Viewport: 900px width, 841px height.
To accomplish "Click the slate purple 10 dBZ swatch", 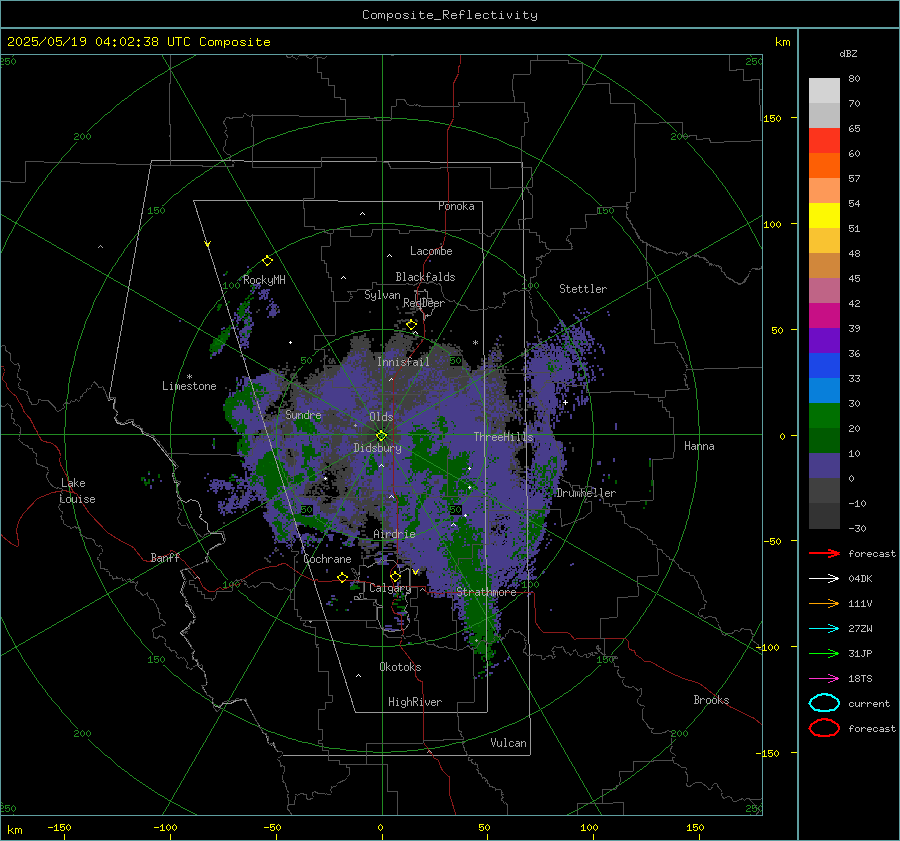I will tap(824, 466).
